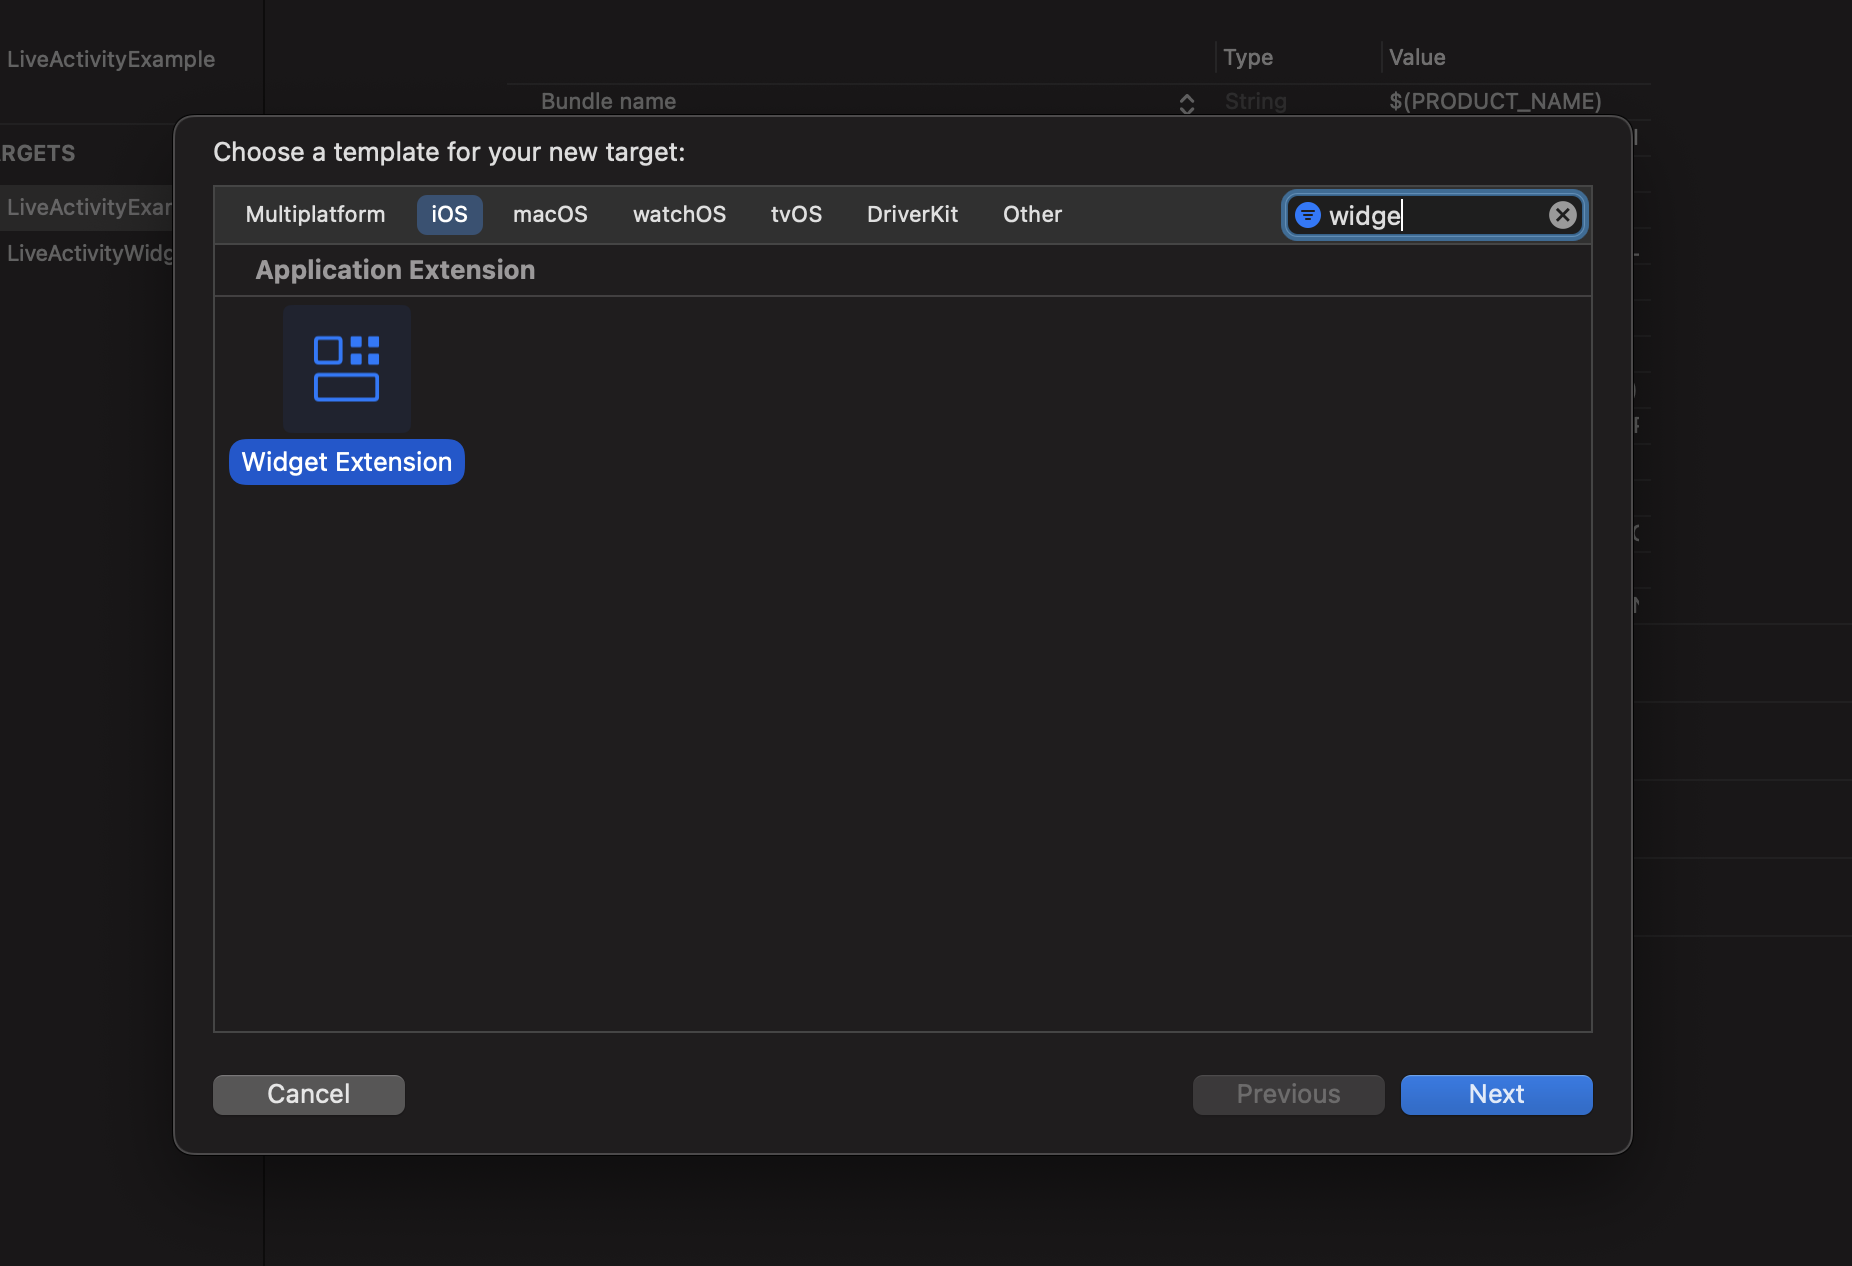
Task: Clear the template search field
Action: (x=1562, y=215)
